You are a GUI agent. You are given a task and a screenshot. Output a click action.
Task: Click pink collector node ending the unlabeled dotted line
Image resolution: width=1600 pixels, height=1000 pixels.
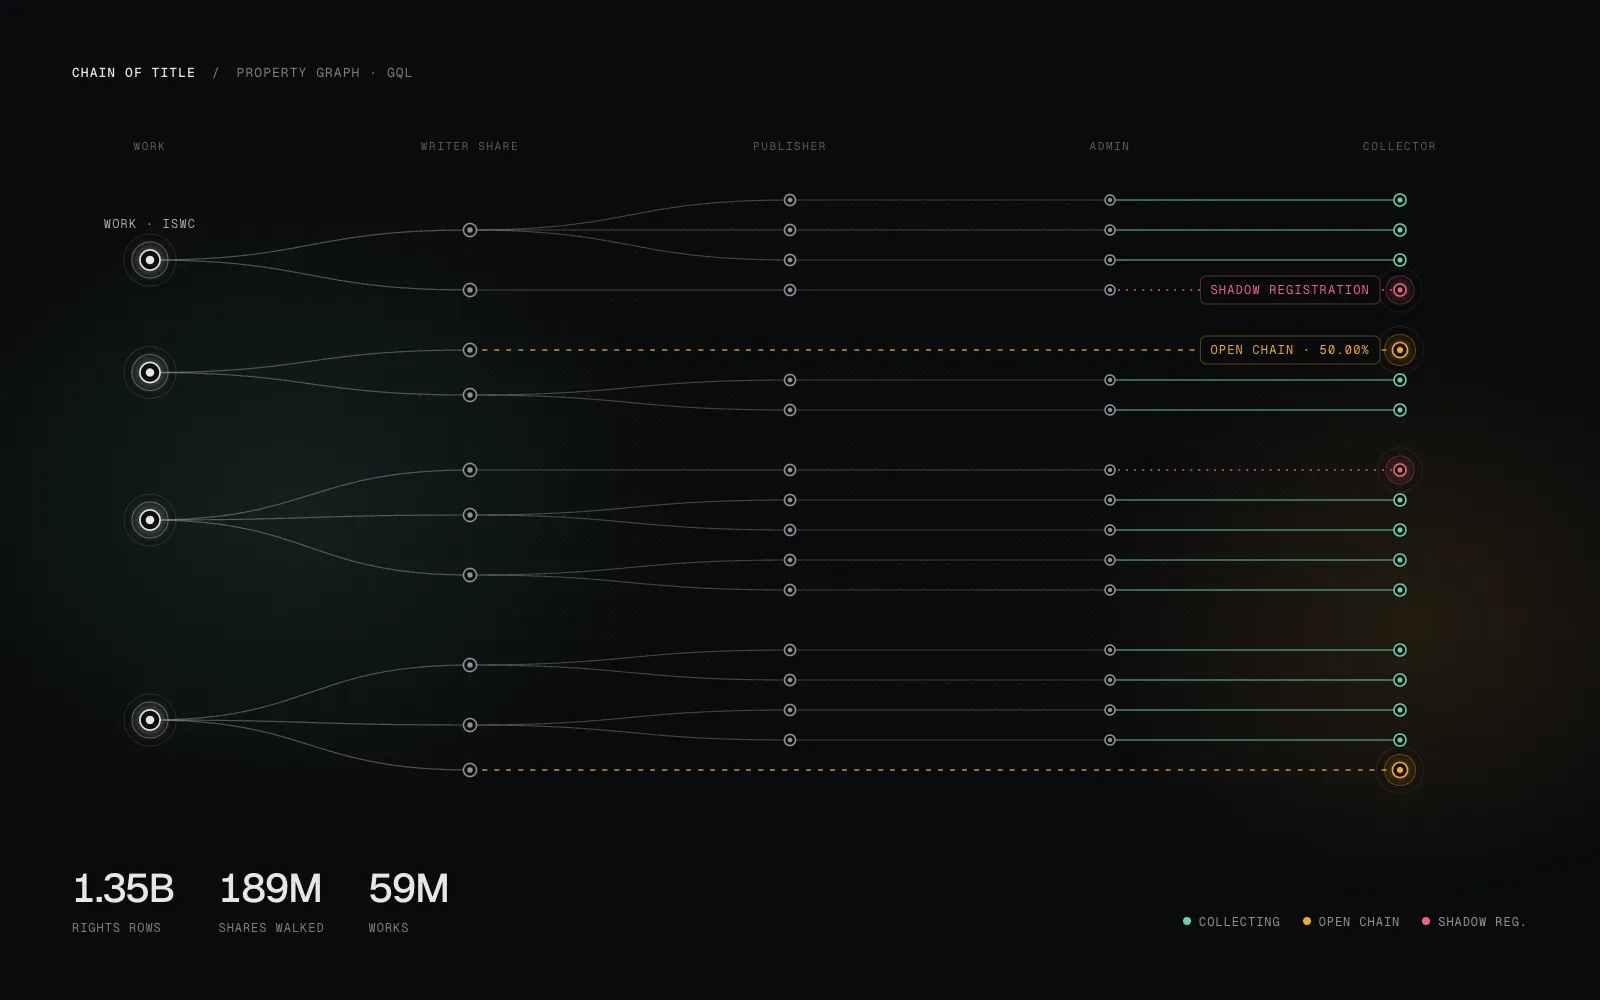click(1400, 470)
